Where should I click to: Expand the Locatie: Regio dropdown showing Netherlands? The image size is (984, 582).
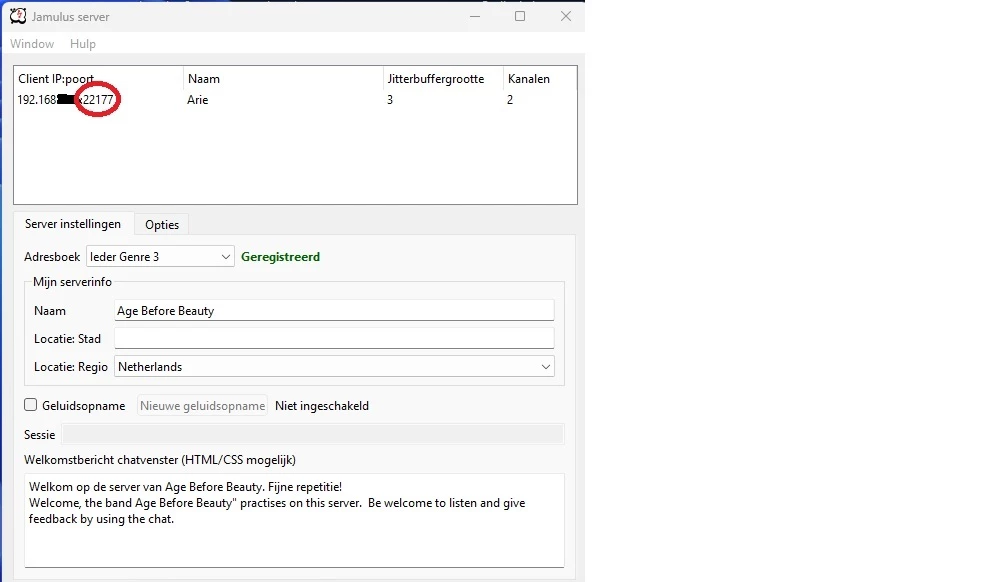(334, 367)
